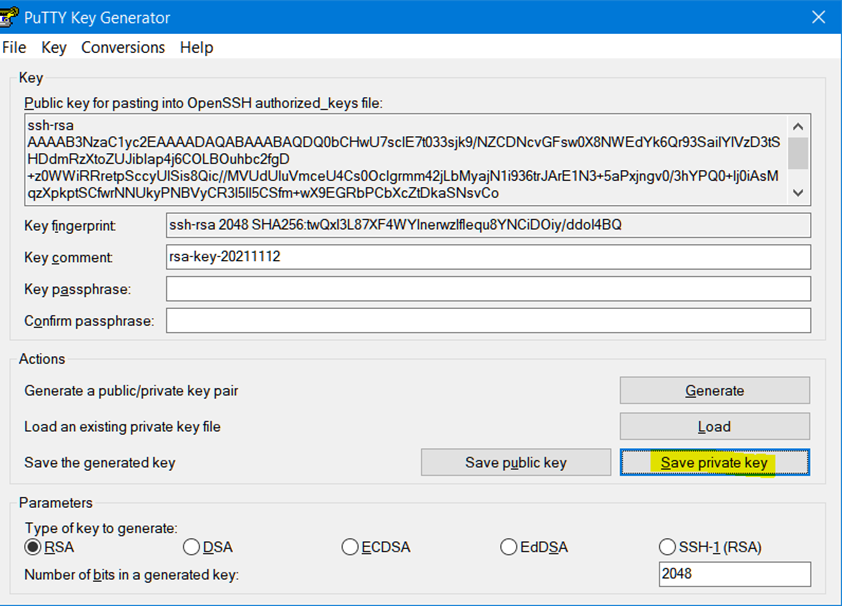
Task: Click the public key scrollbar up arrow
Action: coord(798,127)
